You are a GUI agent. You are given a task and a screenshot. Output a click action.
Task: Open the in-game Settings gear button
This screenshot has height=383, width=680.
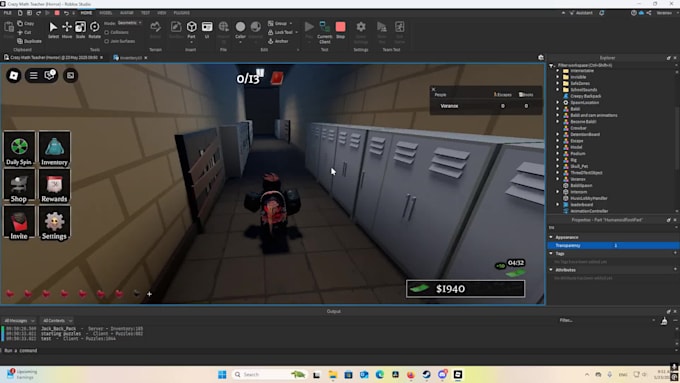54,223
